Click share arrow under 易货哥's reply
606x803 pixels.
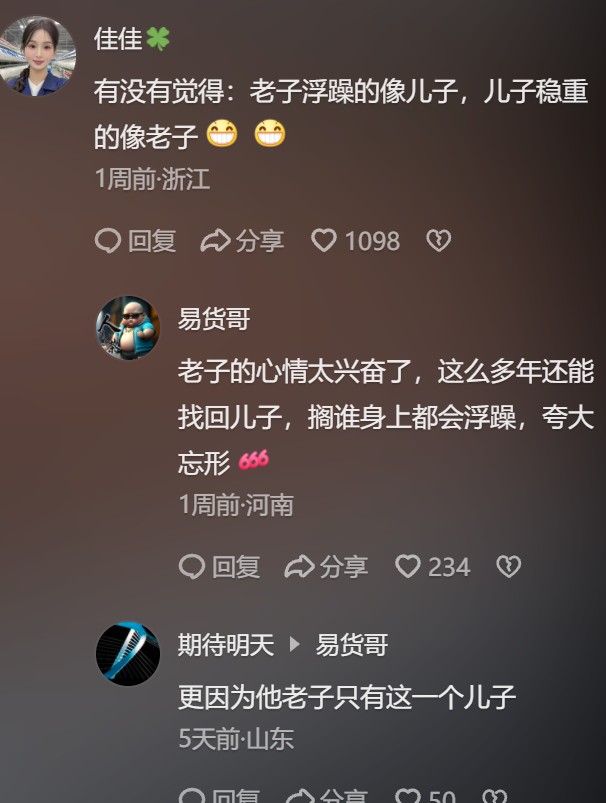(x=299, y=567)
